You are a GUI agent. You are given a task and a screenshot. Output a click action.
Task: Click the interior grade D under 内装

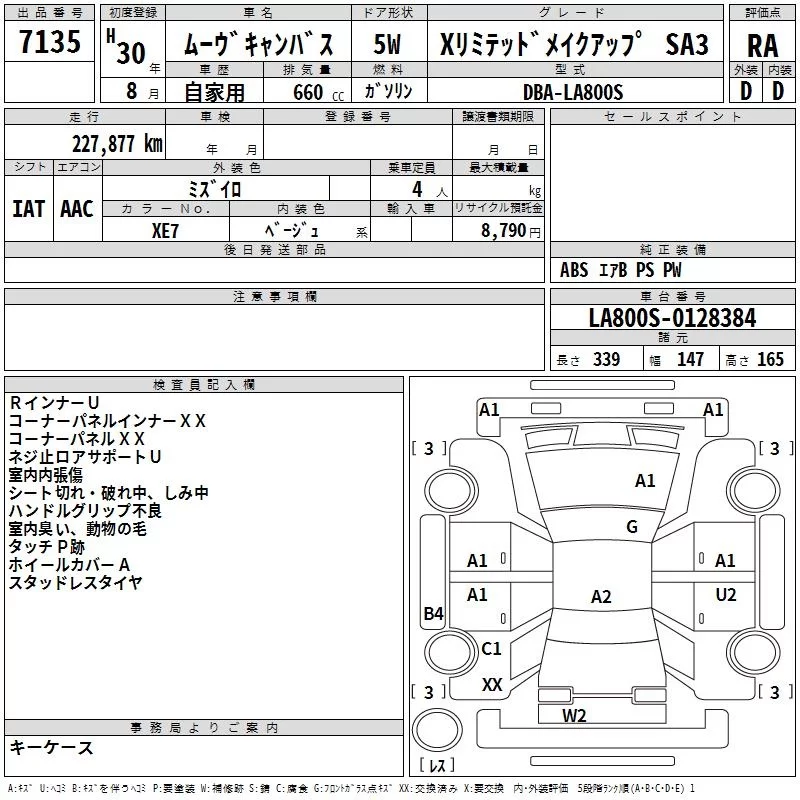[778, 91]
